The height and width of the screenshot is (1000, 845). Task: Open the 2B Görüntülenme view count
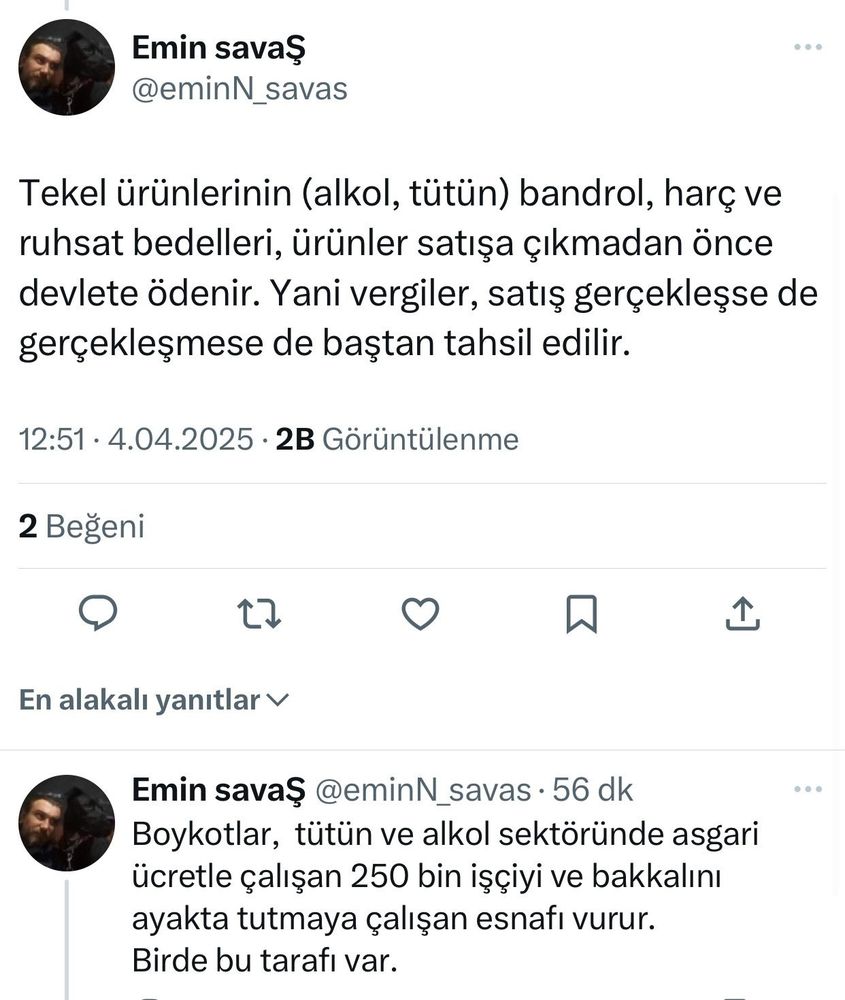397,439
